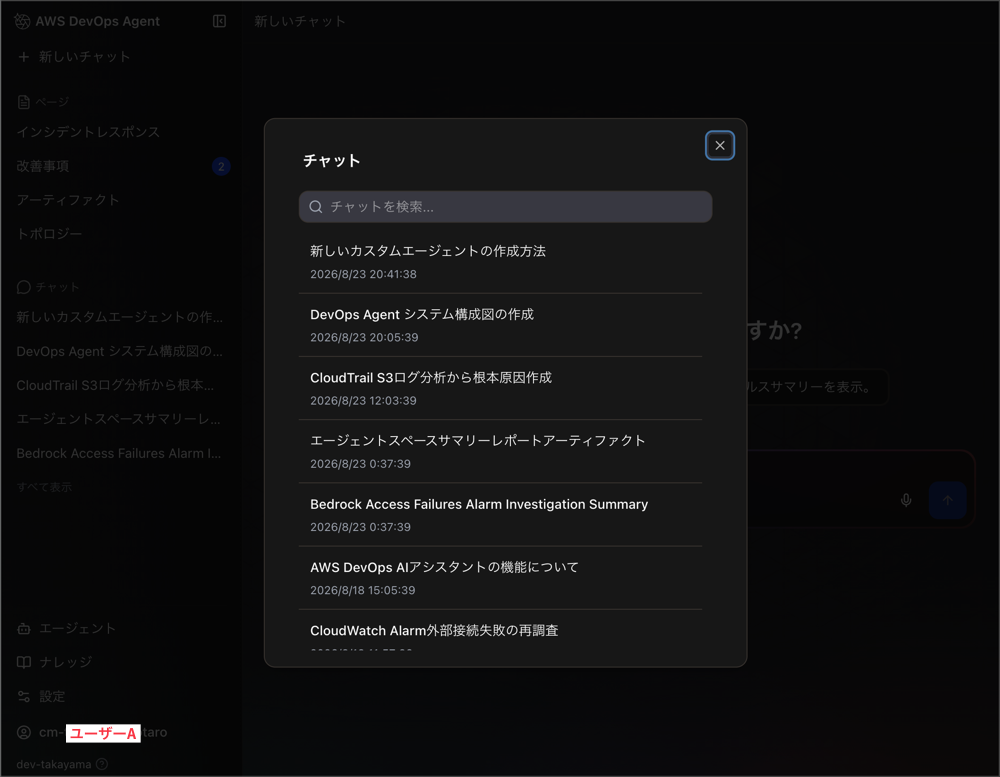The image size is (1000, 777).
Task: Open アーティファクト page
Action: (68, 200)
